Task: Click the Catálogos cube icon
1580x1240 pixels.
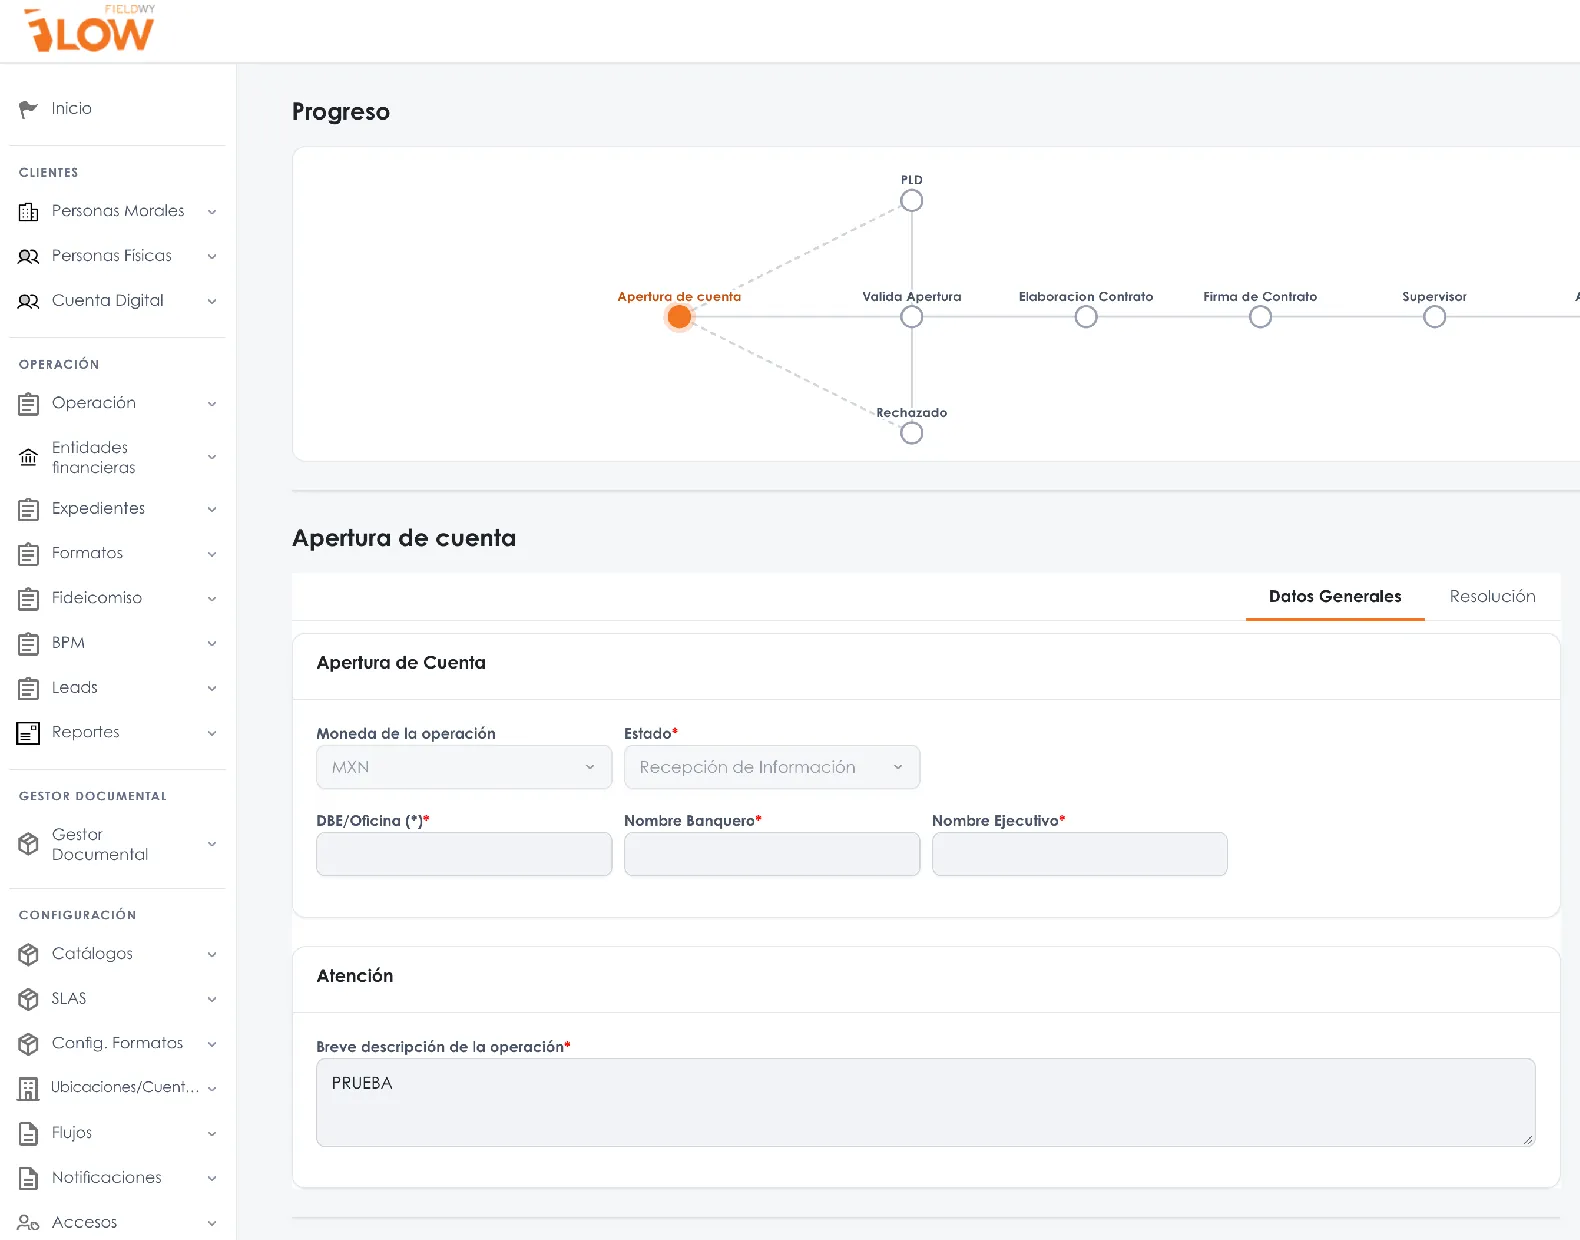Action: click(x=28, y=955)
